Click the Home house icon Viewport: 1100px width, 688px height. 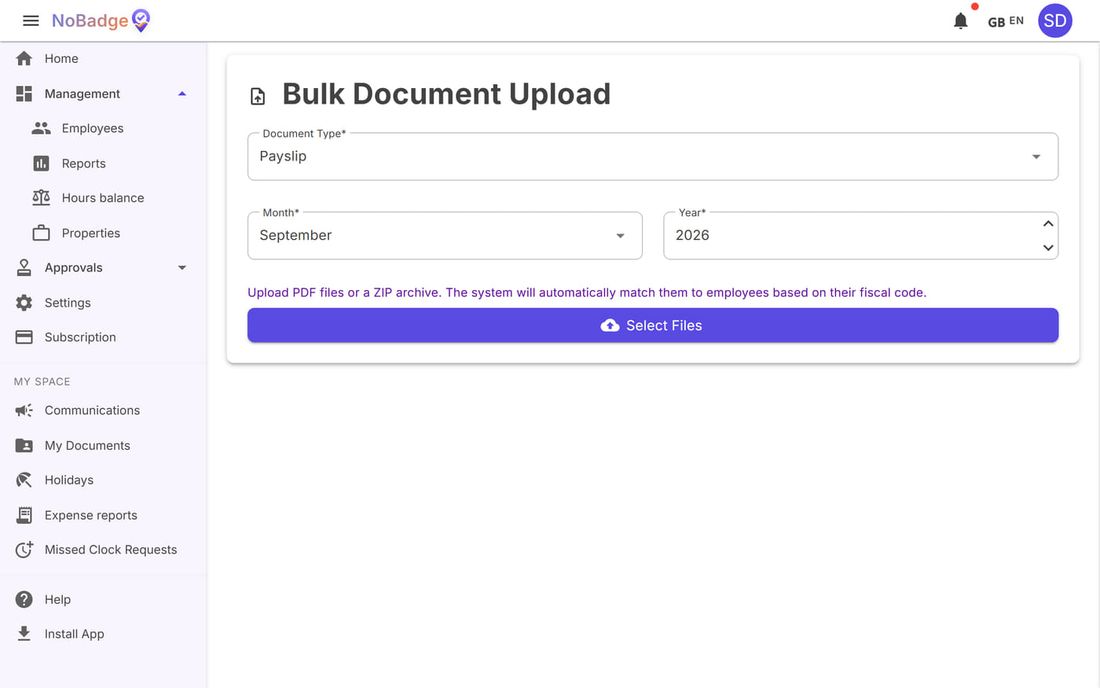[x=24, y=58]
